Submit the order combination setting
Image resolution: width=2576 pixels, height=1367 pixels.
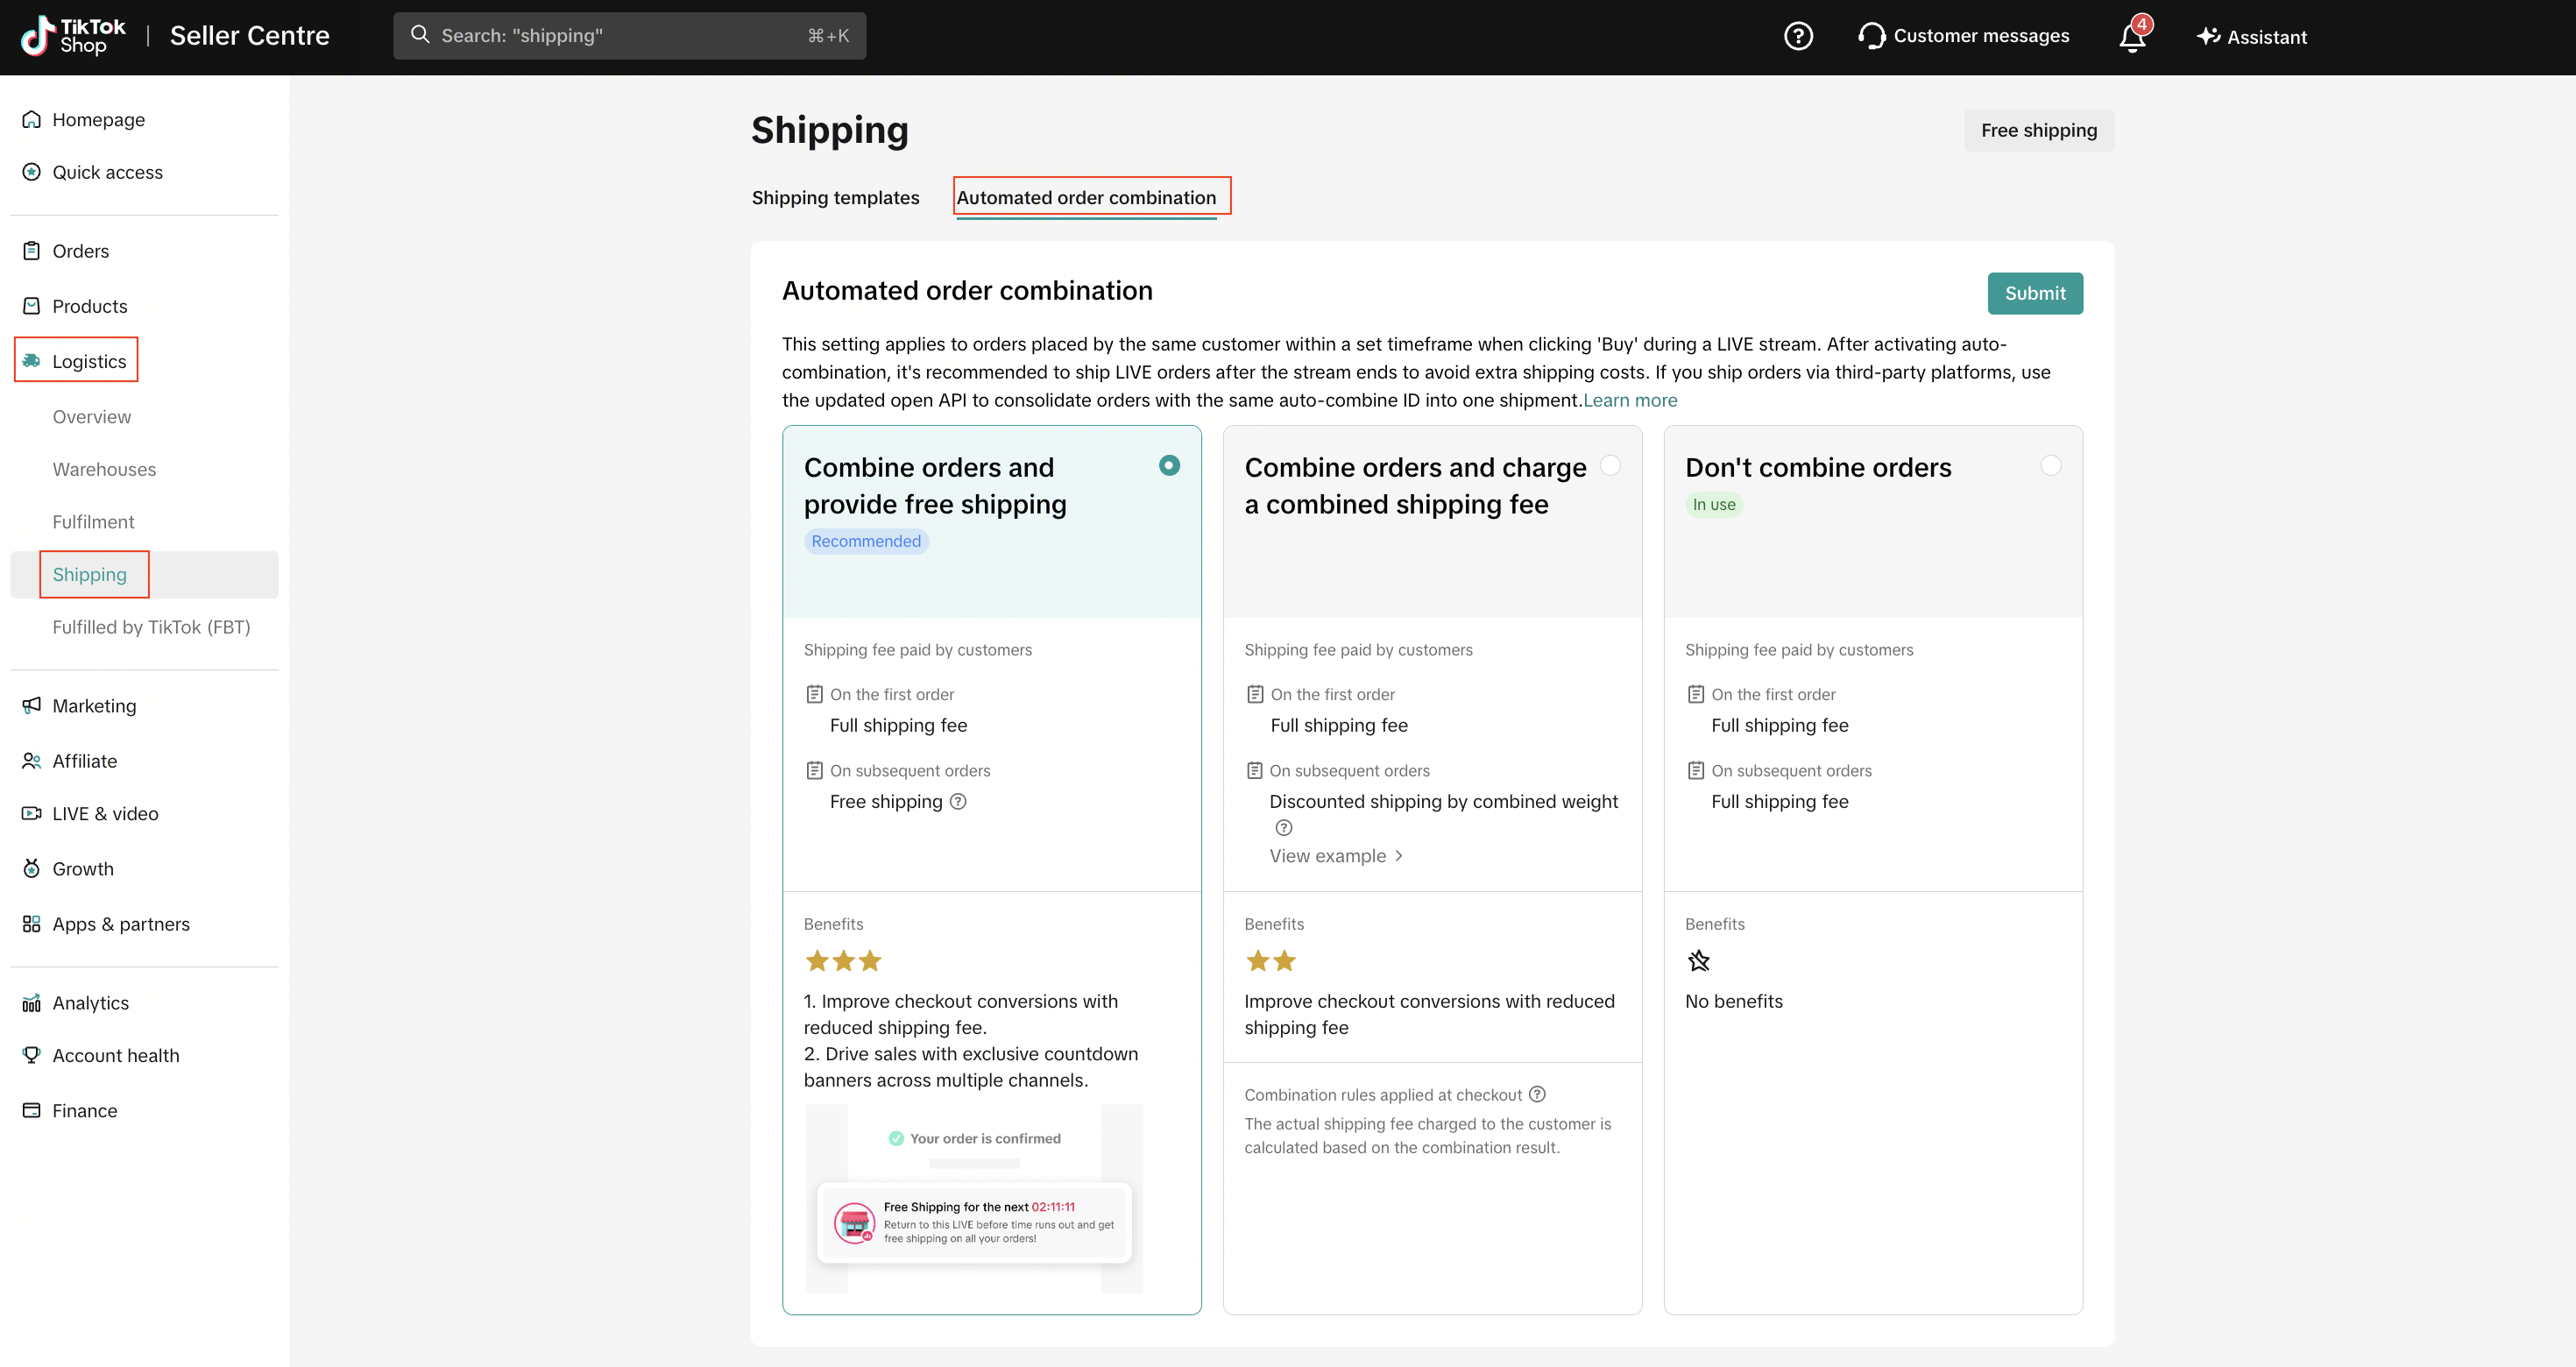click(x=2035, y=293)
